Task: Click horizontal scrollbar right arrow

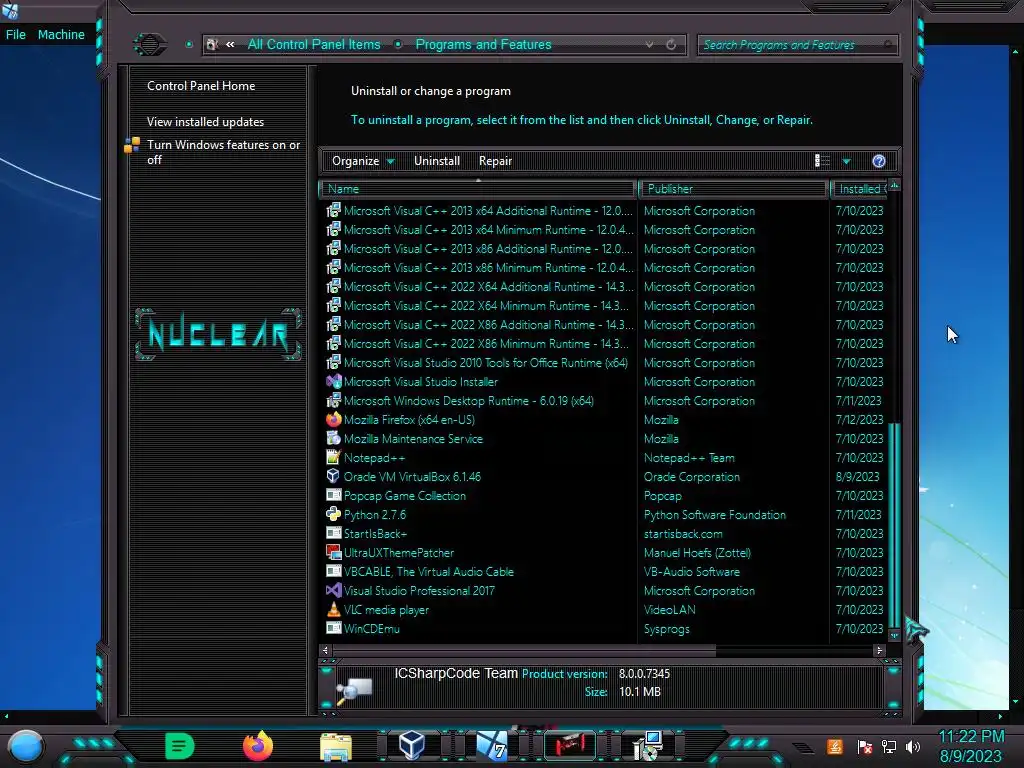Action: [x=879, y=650]
